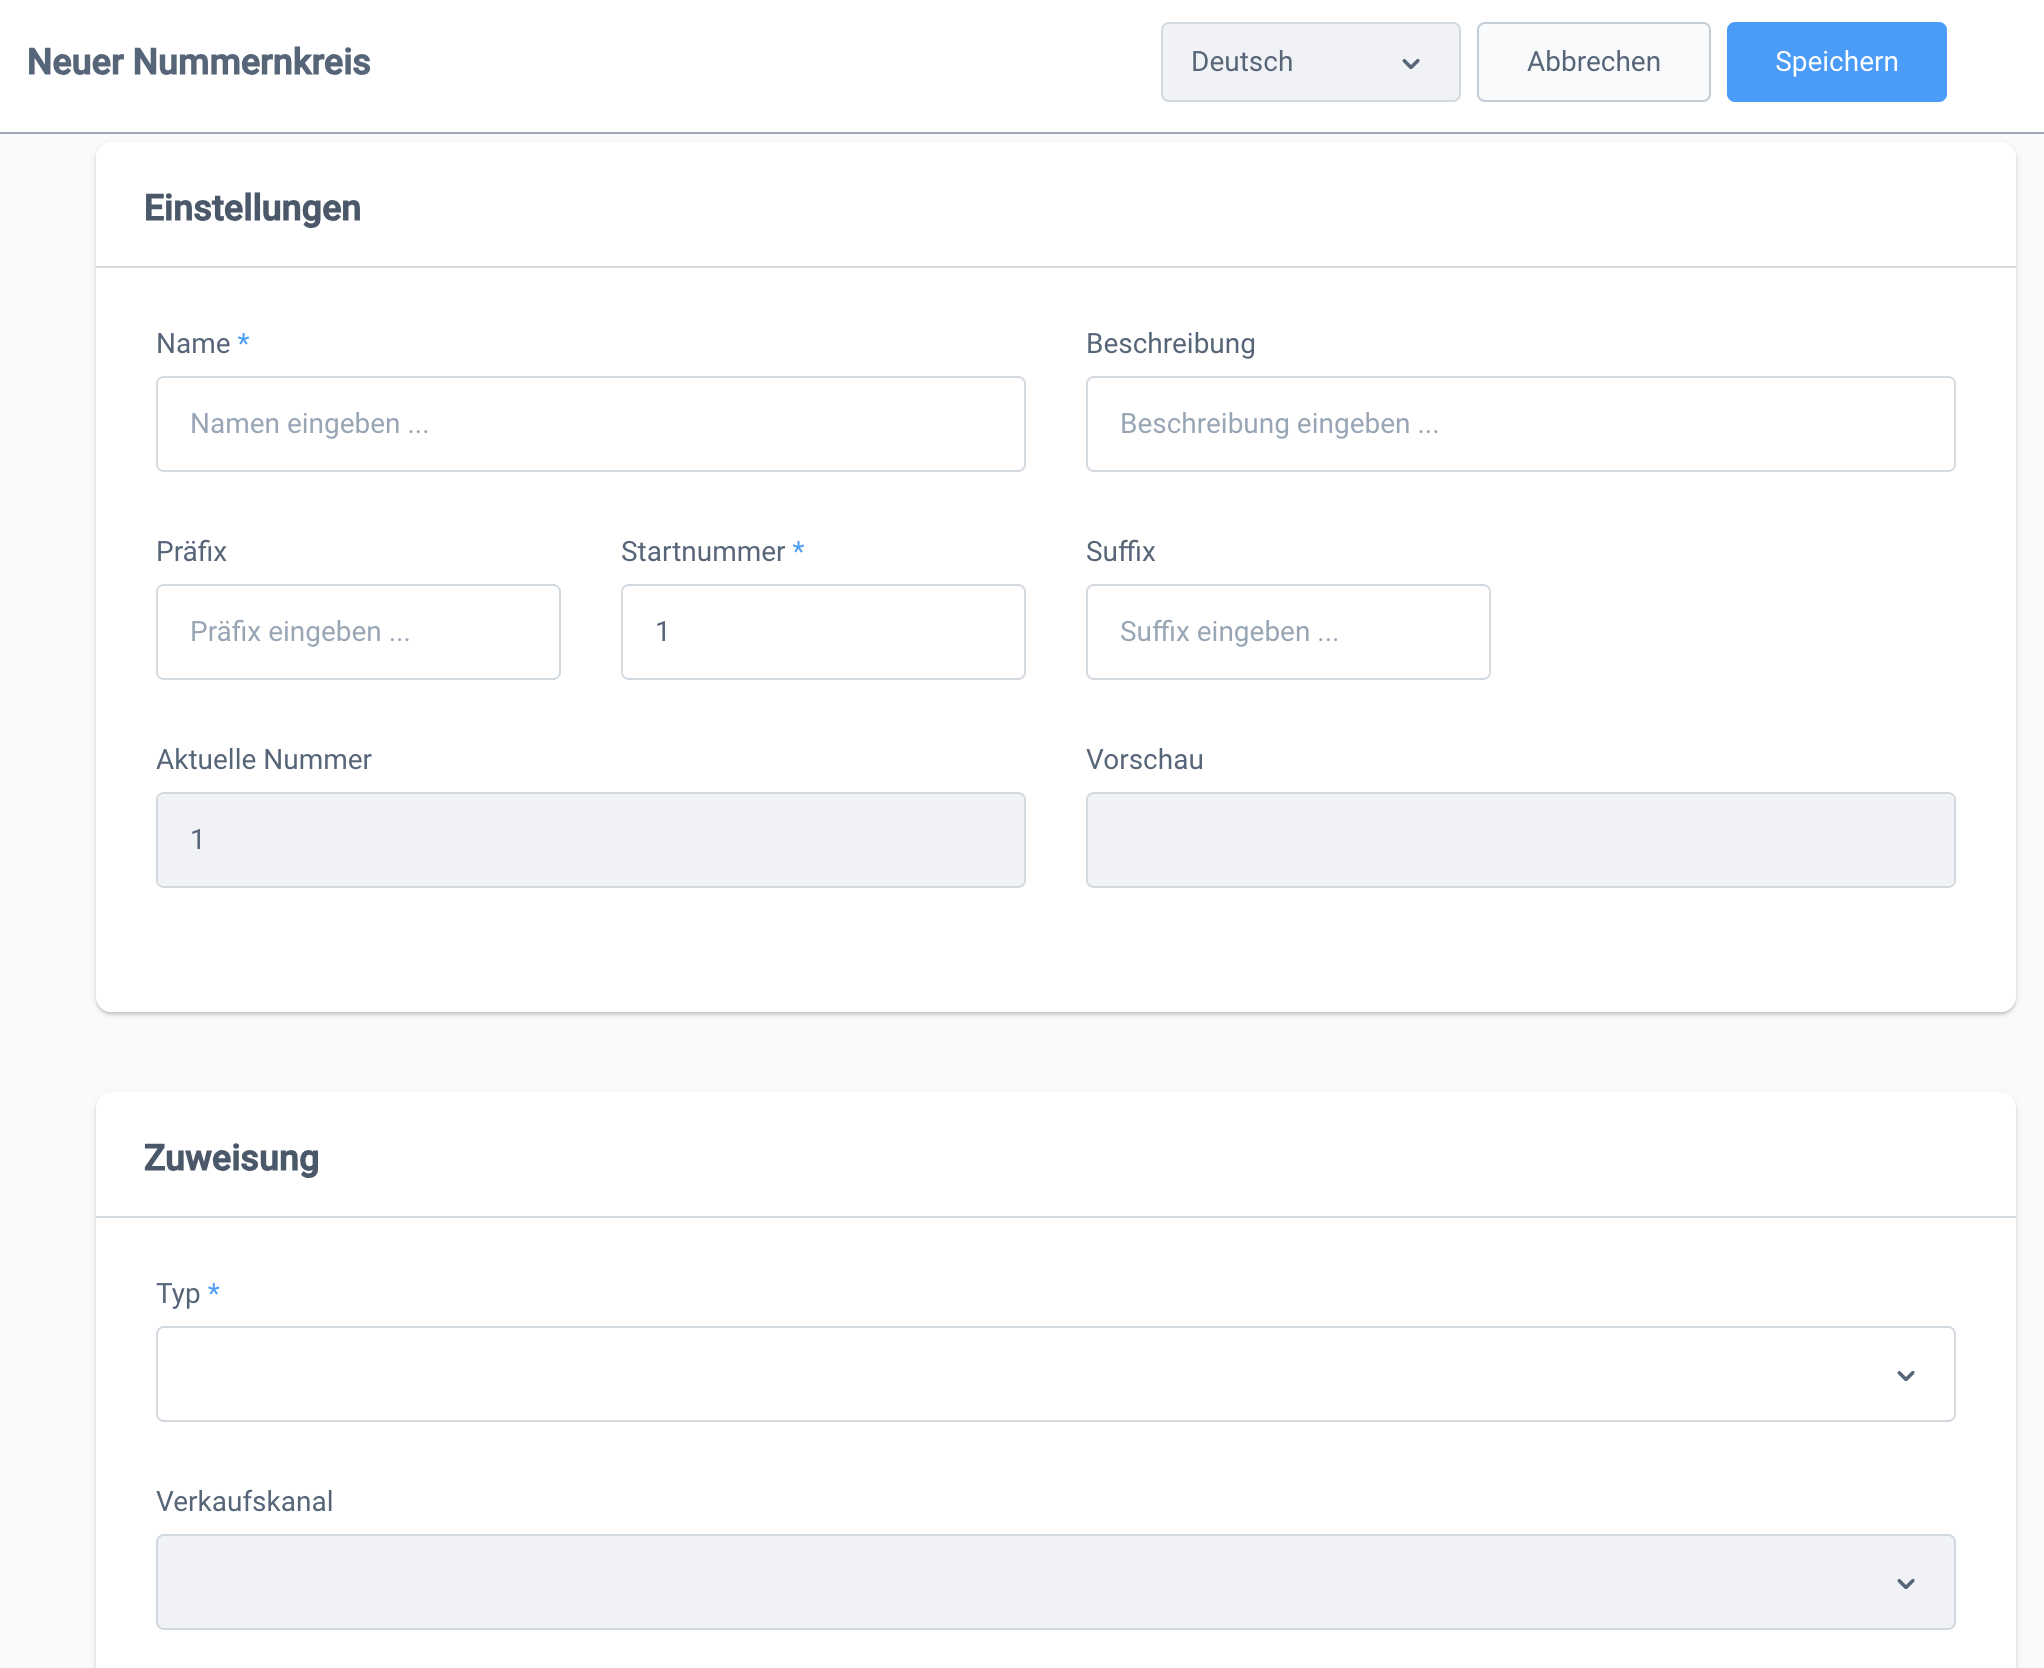
Task: Expand the Verkaufskanal dropdown
Action: 1054,1582
